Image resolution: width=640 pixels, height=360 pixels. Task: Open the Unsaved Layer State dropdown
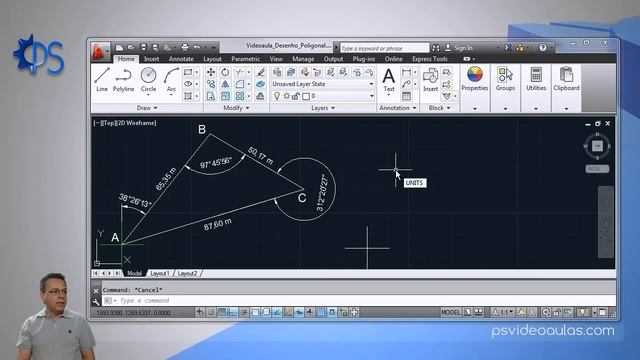pyautogui.click(x=323, y=84)
